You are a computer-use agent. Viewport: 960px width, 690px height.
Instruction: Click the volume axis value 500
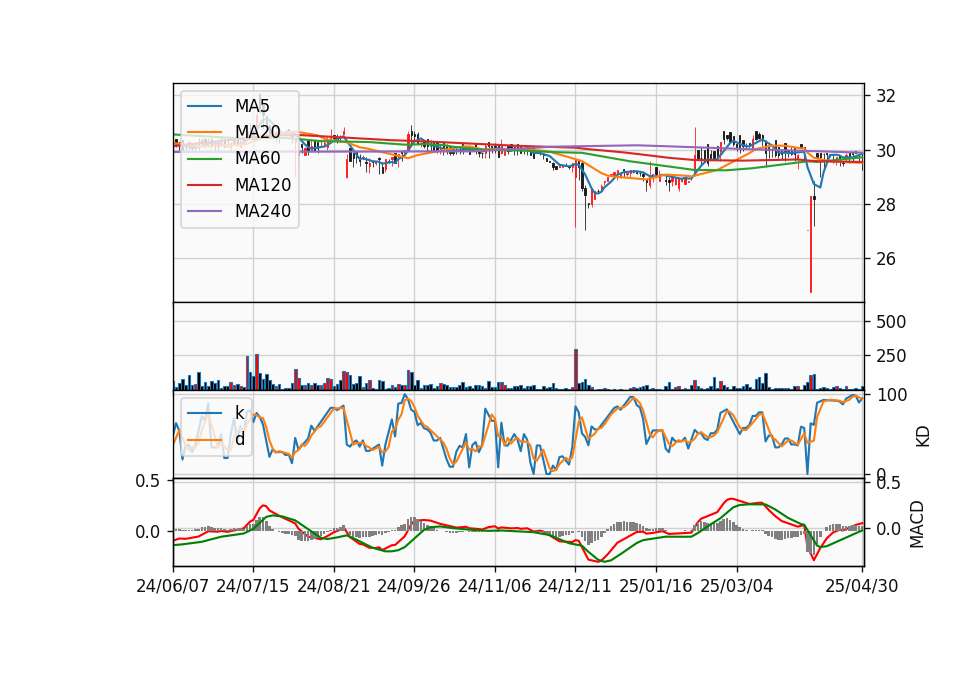(891, 321)
